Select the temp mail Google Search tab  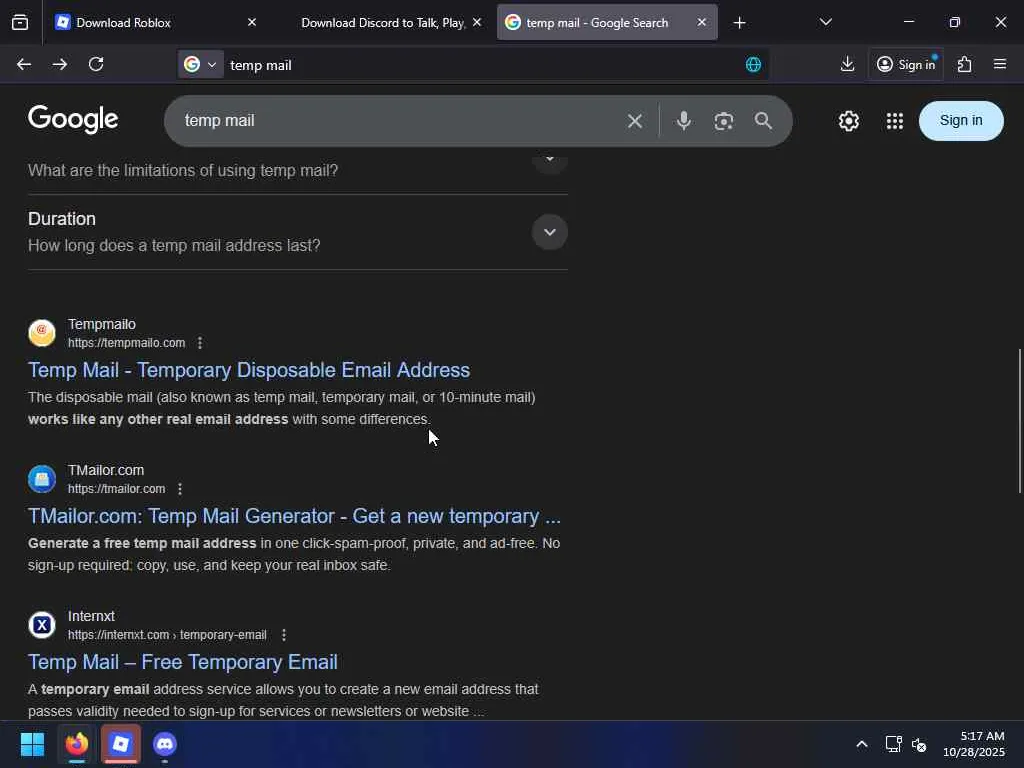point(607,23)
